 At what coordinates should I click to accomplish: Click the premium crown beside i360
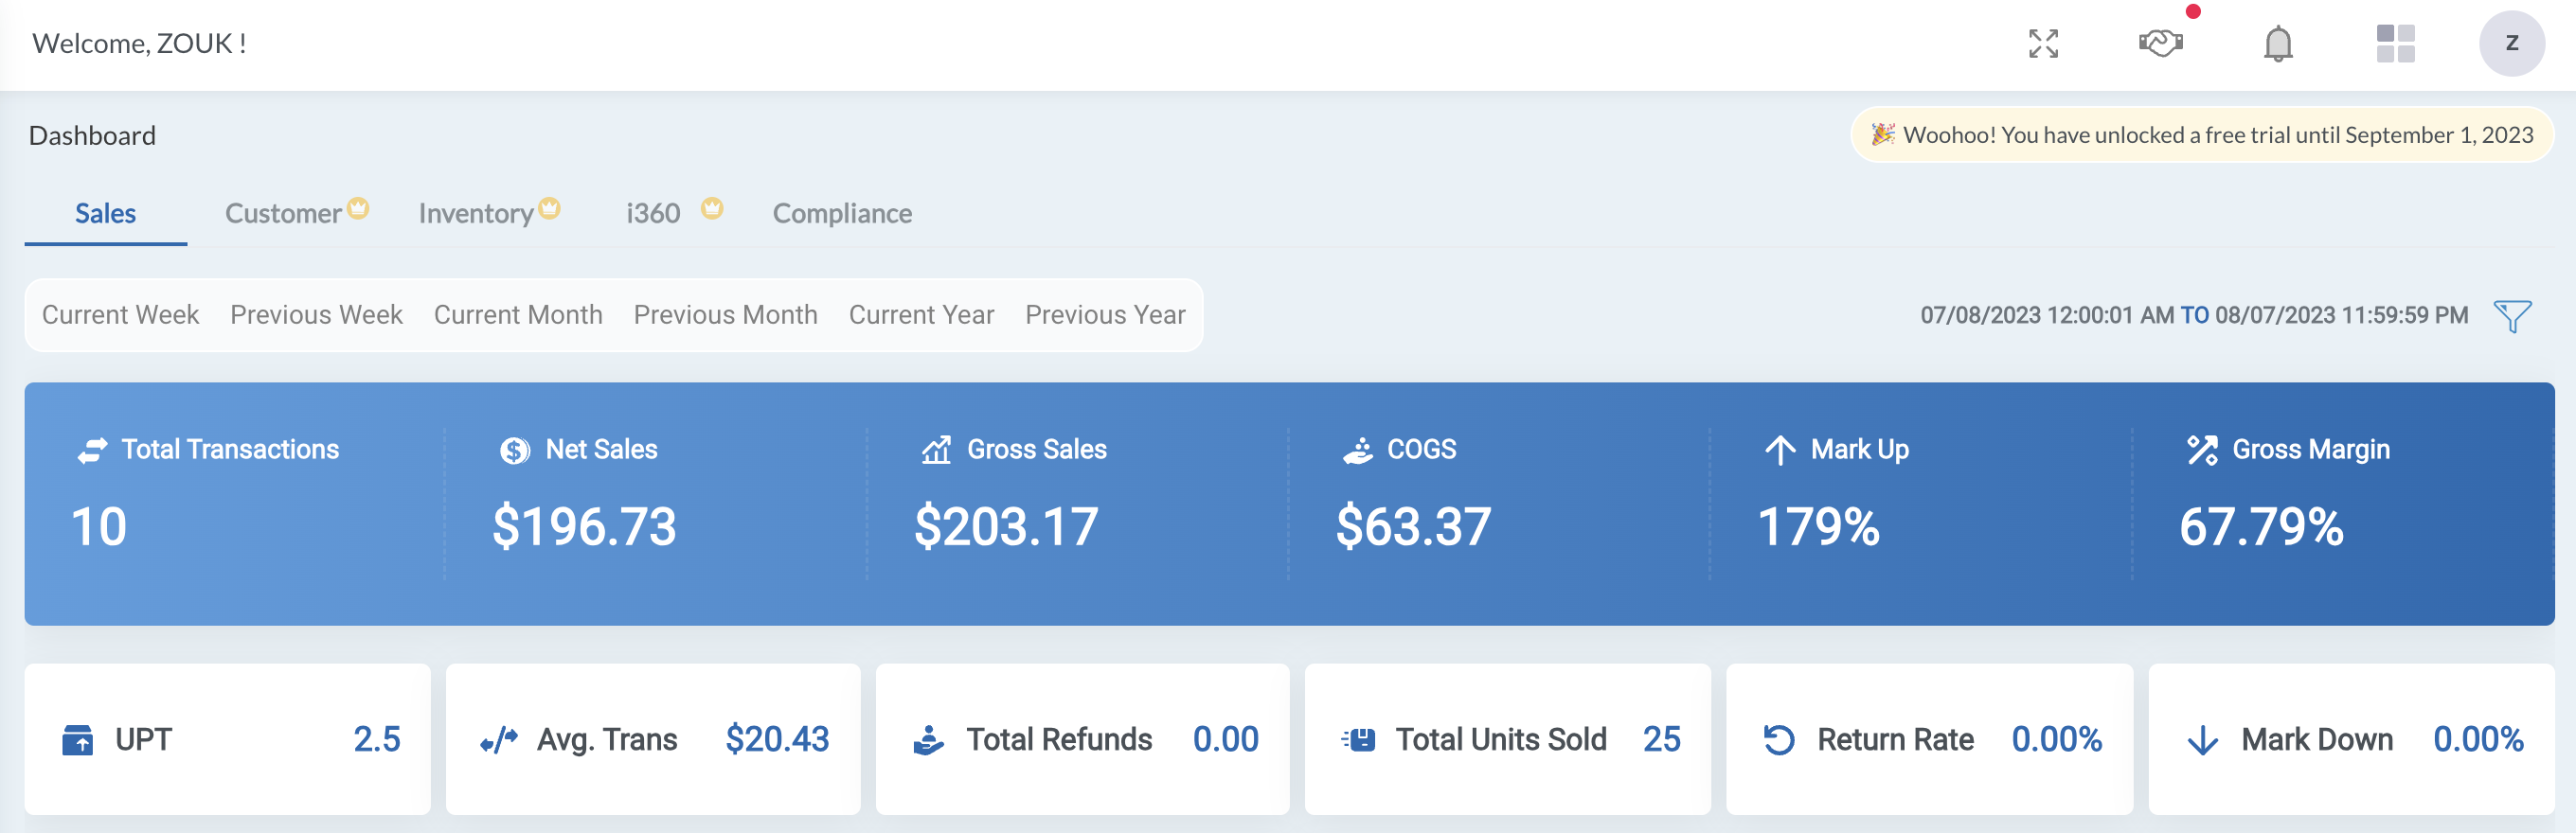click(x=711, y=208)
